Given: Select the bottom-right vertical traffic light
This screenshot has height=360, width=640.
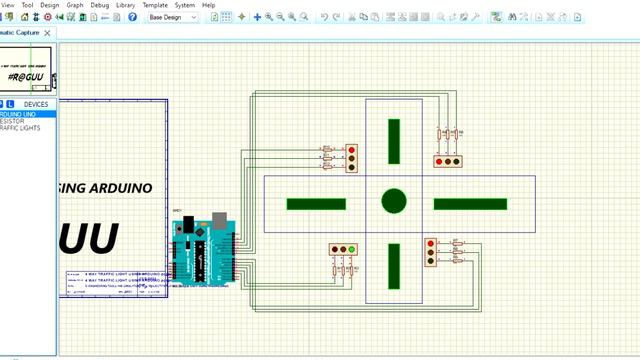Looking at the screenshot, I should 431,252.
